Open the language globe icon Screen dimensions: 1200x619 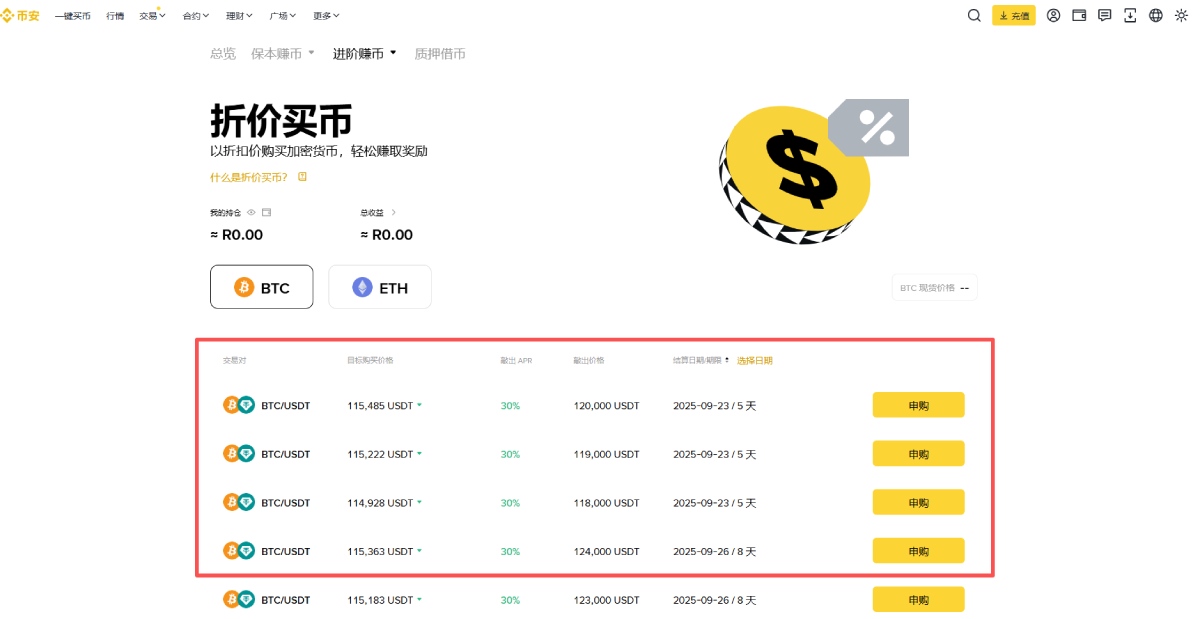click(1156, 15)
